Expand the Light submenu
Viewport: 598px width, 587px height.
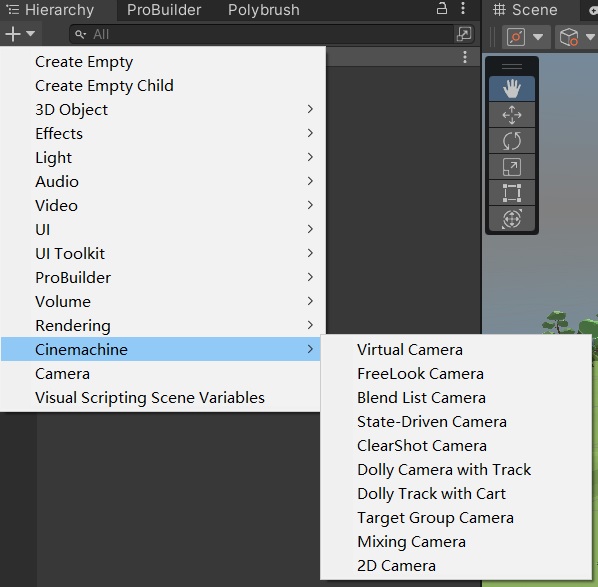(x=163, y=158)
